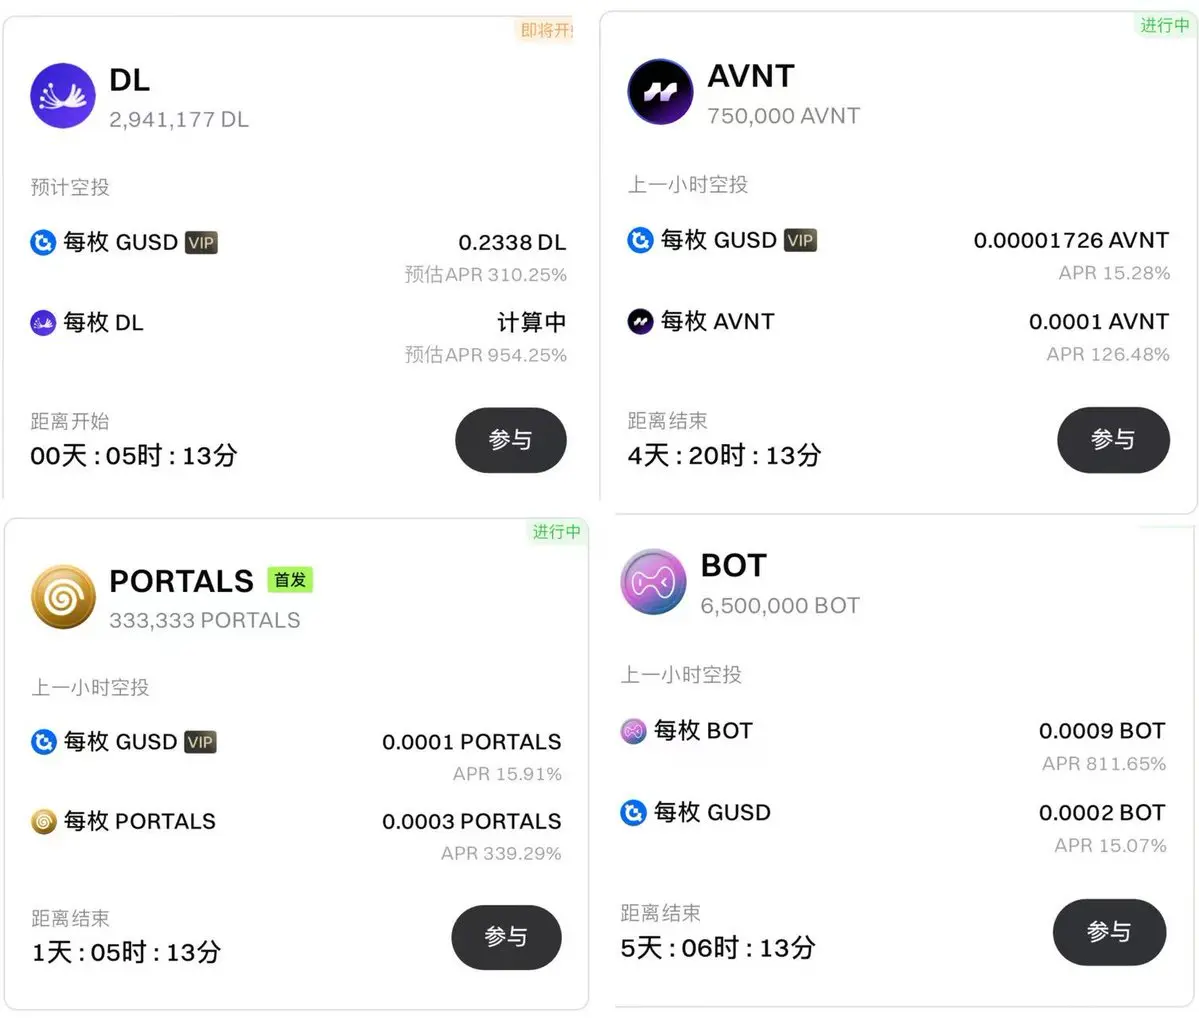Participate in PORTALS with 参与 button

coord(506,937)
